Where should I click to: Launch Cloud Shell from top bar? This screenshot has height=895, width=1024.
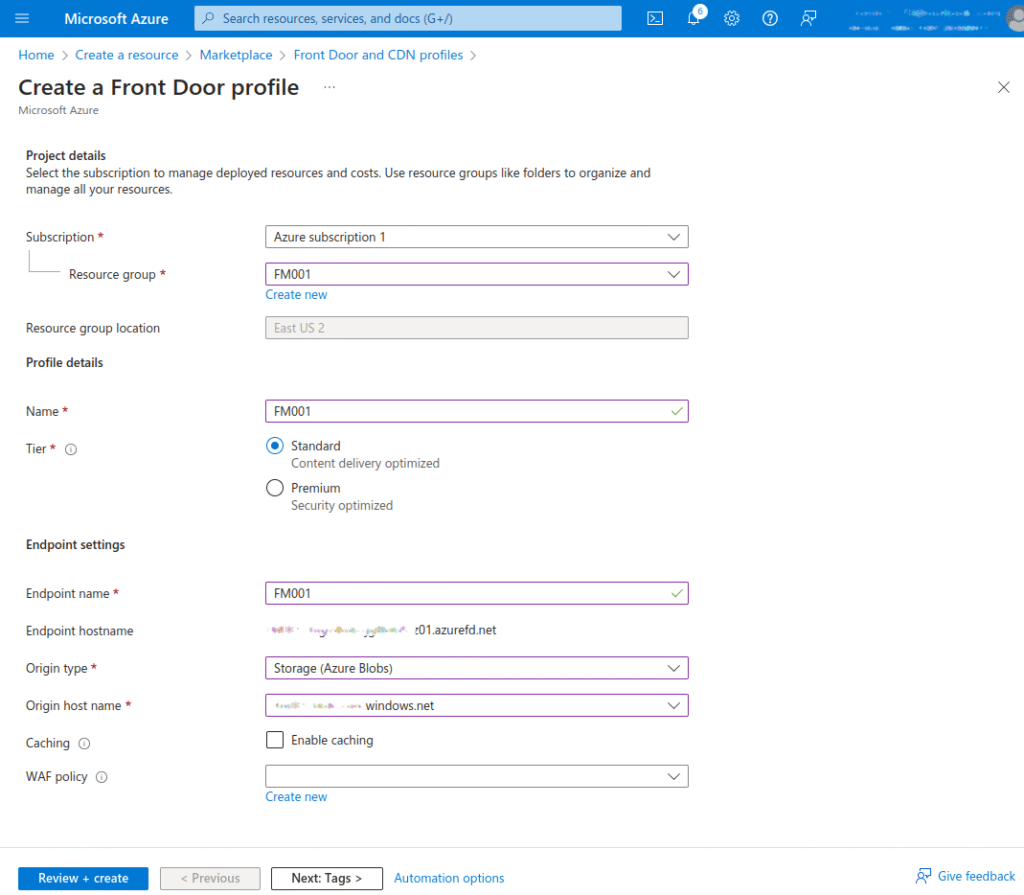coord(654,18)
